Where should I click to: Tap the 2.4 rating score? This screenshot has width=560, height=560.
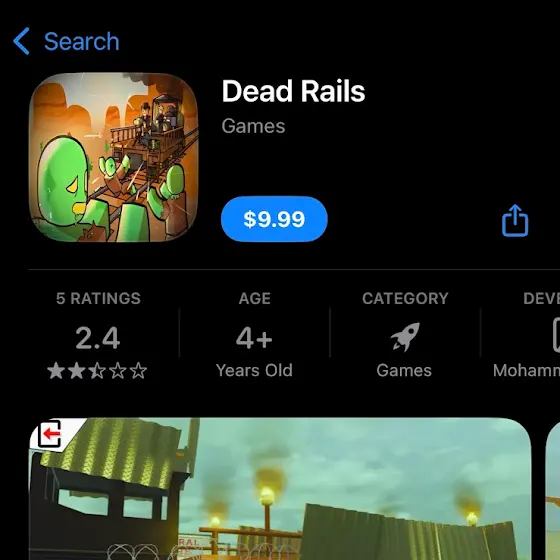tap(98, 338)
